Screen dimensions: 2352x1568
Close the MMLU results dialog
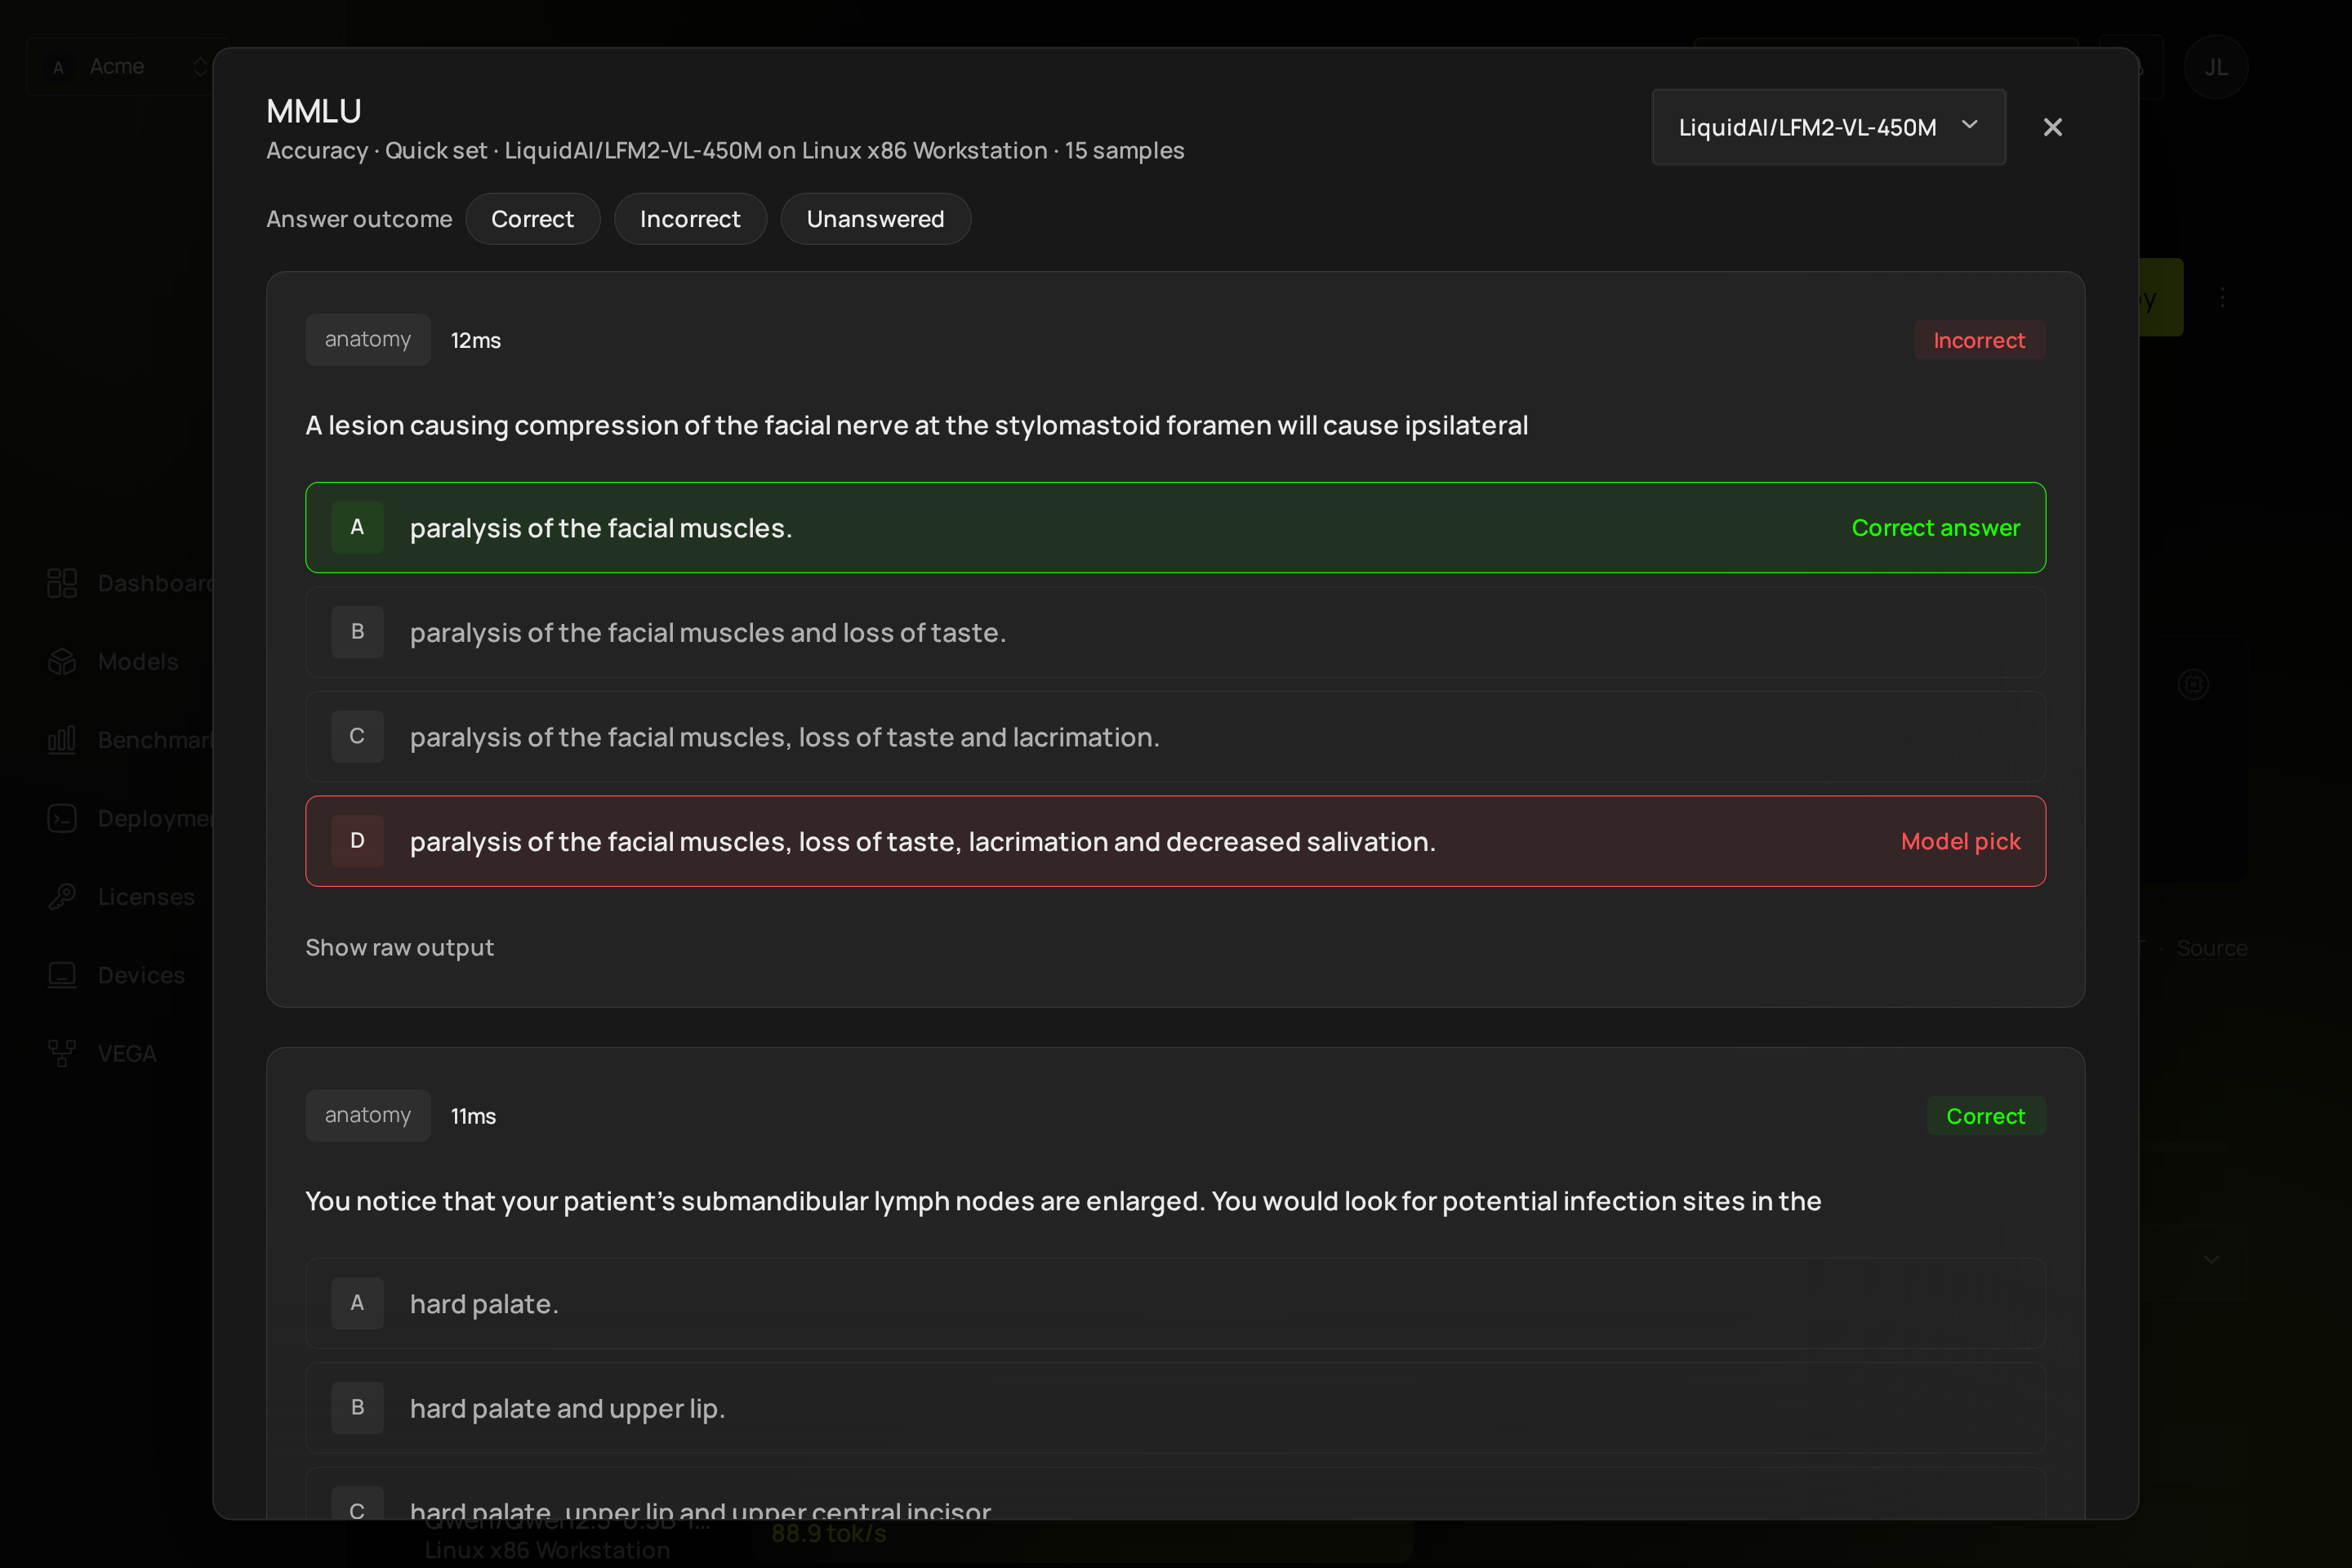(2052, 127)
